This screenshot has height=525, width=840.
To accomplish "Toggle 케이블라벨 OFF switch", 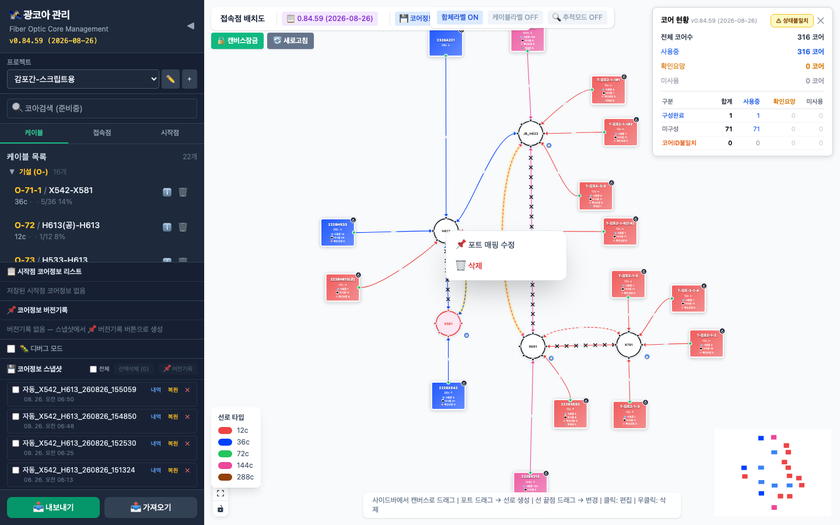I will (x=515, y=17).
